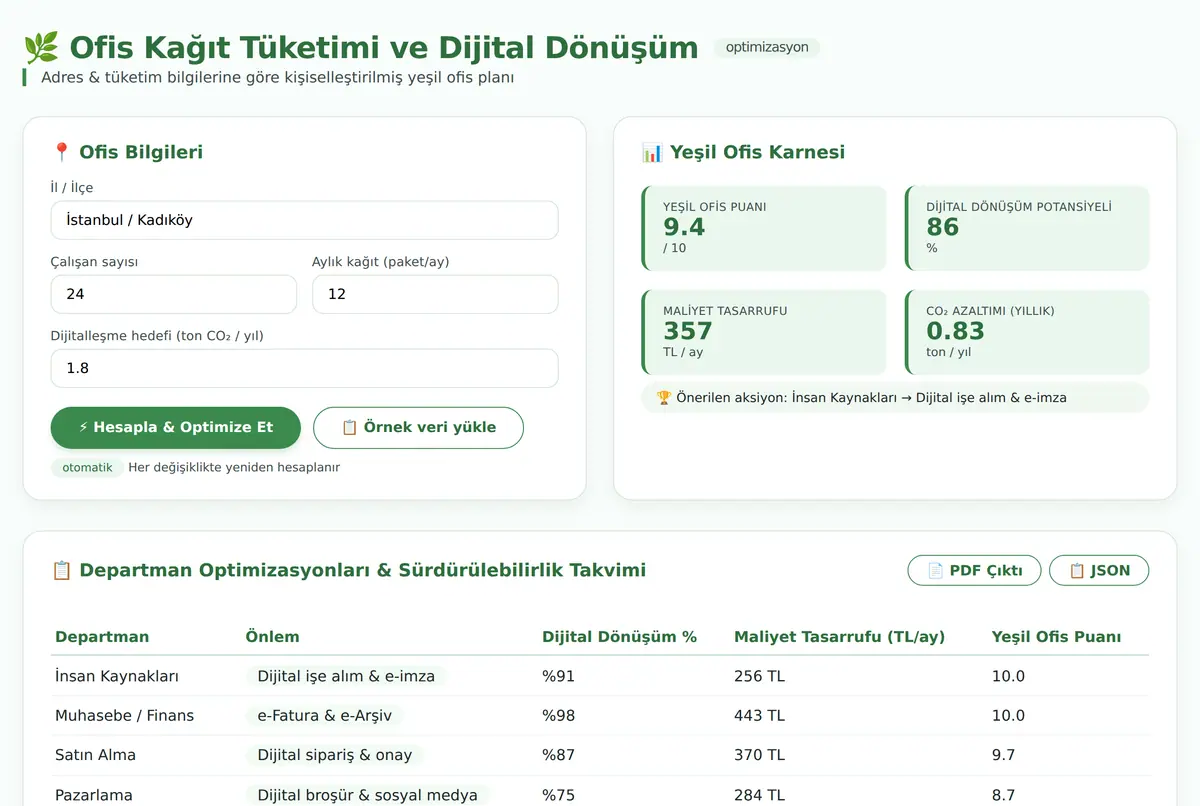
Task: Click the leaf icon in the page title
Action: [41, 47]
